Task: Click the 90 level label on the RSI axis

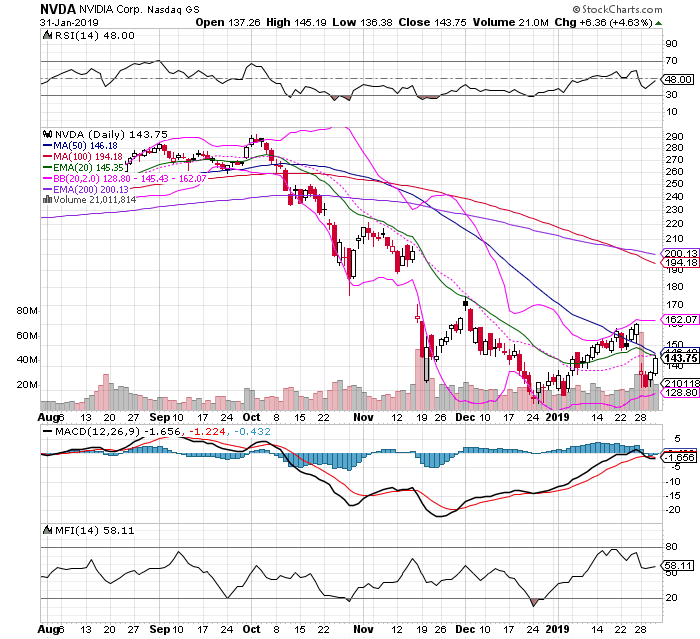Action: pyautogui.click(x=671, y=44)
